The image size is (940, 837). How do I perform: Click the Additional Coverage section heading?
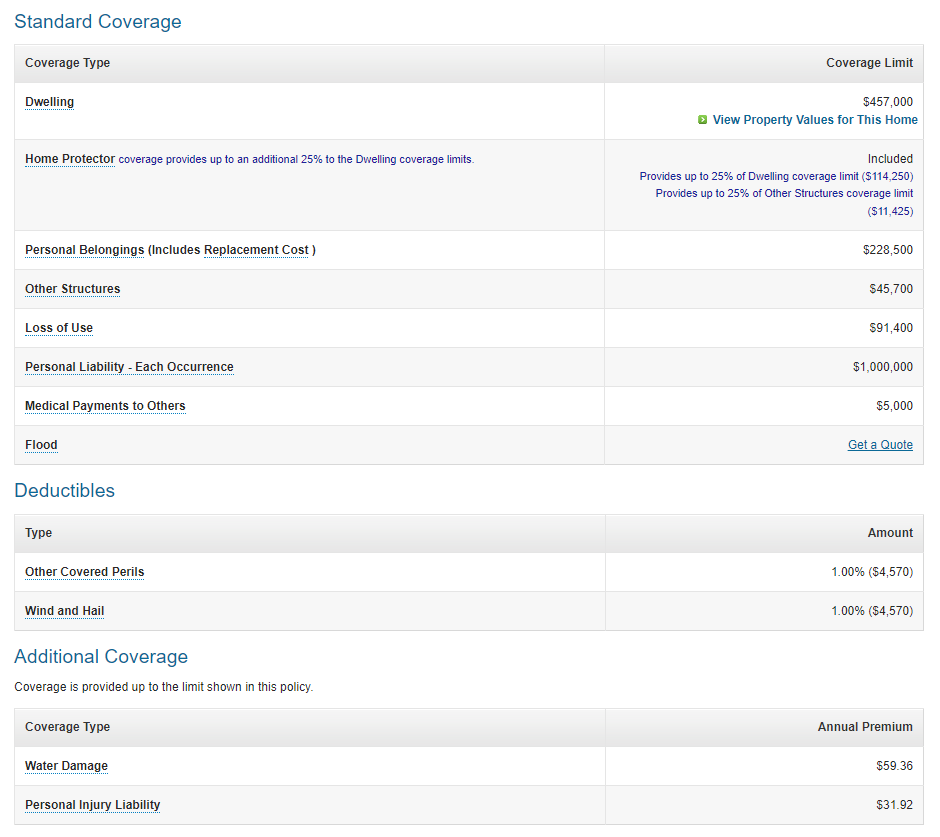(x=101, y=656)
